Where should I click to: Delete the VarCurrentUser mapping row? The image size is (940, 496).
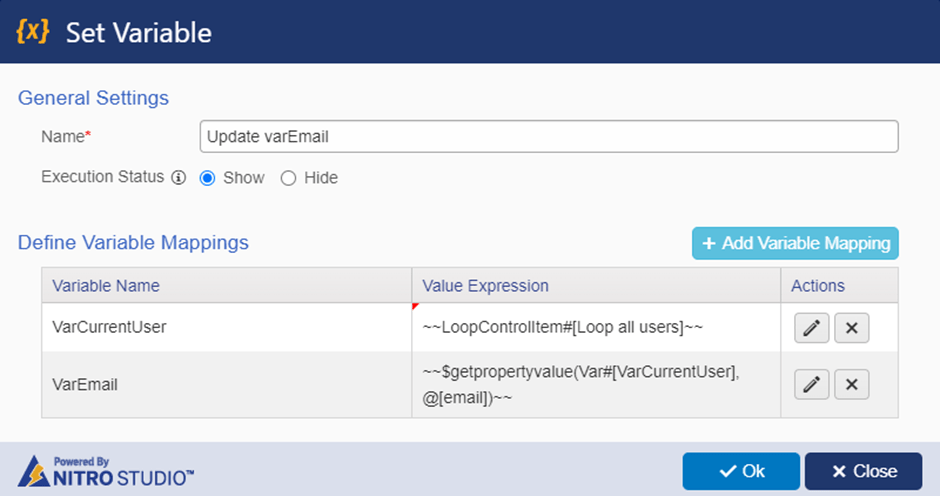point(851,328)
